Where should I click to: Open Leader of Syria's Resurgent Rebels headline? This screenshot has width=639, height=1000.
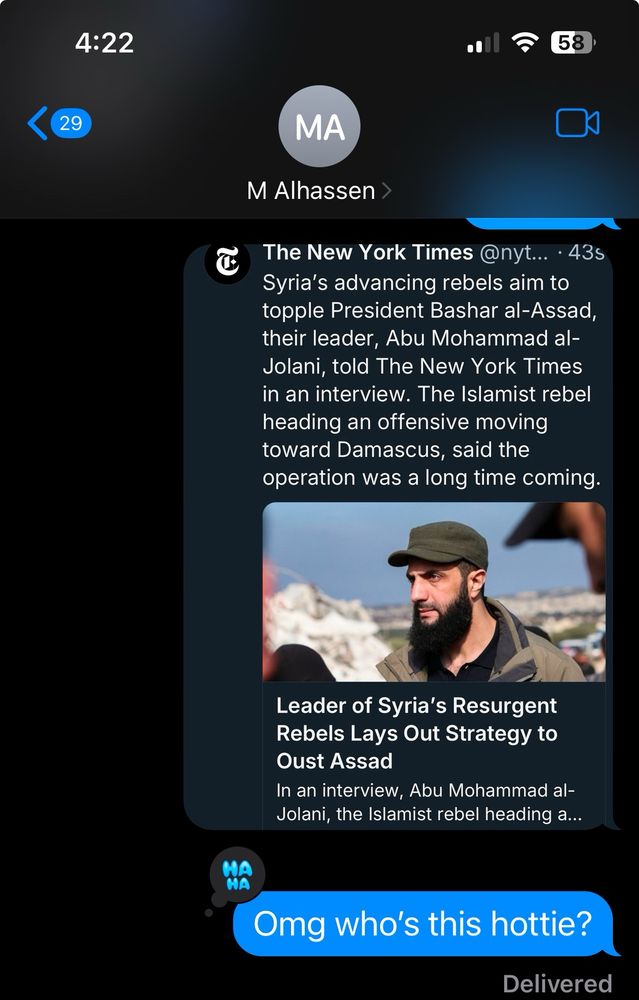(416, 733)
